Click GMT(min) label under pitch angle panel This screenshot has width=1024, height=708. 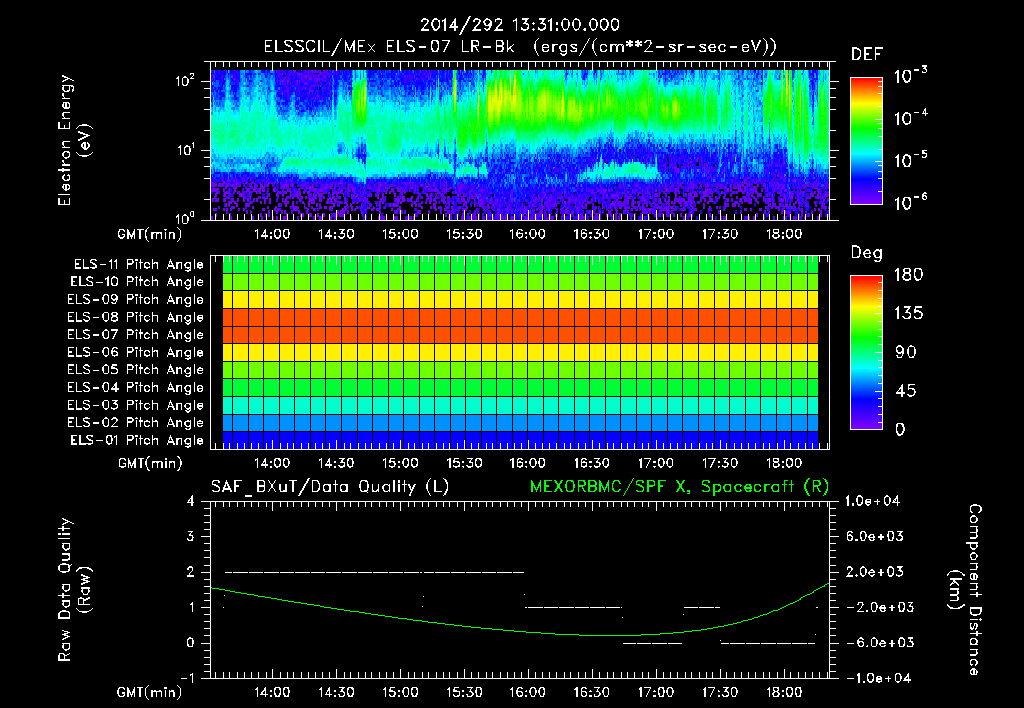(150, 463)
